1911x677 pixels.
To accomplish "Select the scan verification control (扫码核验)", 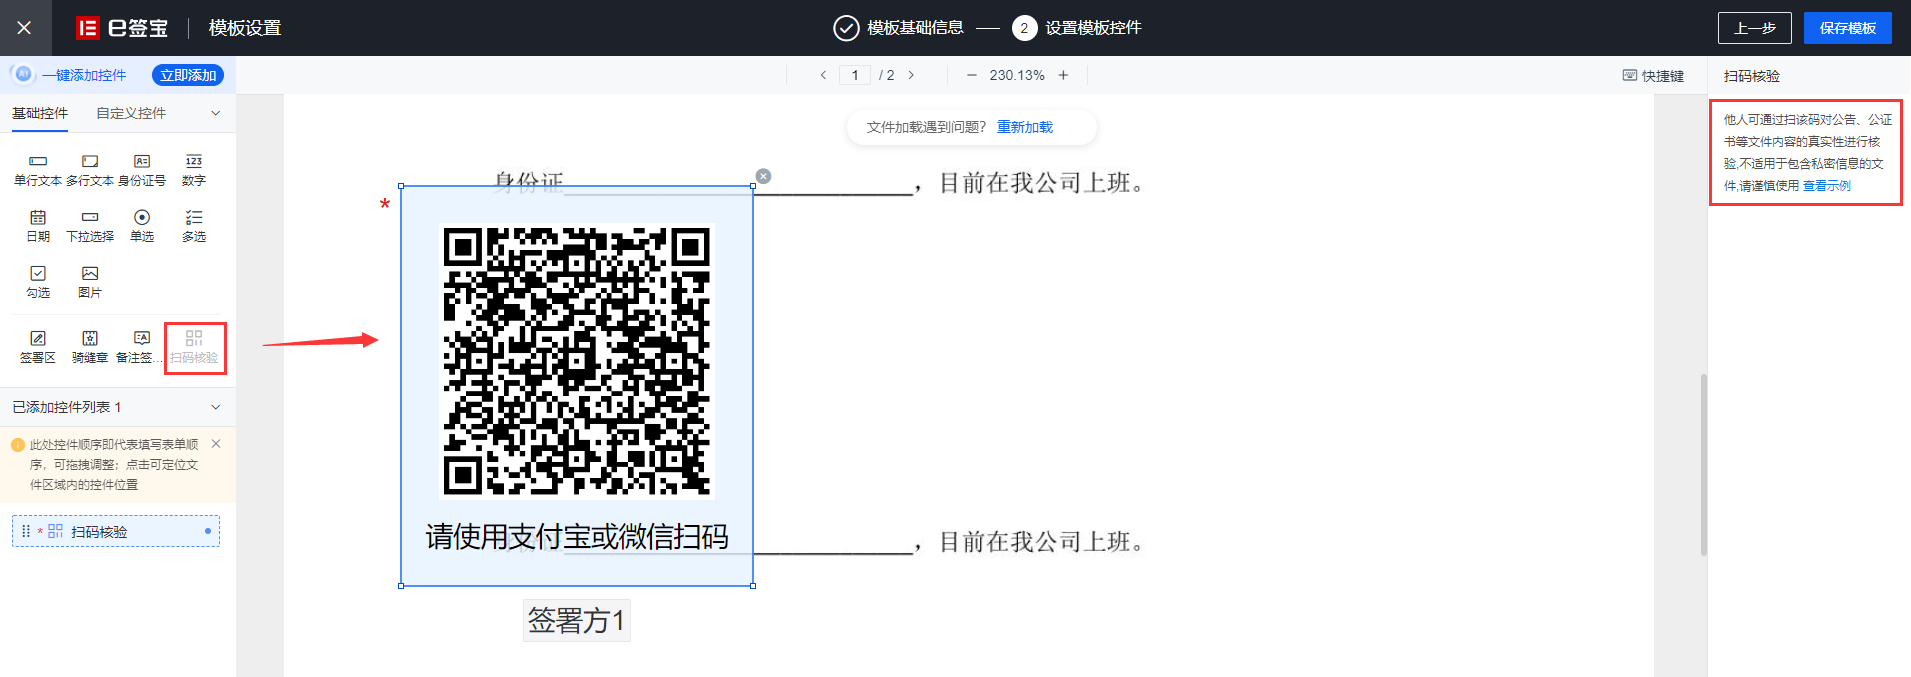I will (x=194, y=347).
